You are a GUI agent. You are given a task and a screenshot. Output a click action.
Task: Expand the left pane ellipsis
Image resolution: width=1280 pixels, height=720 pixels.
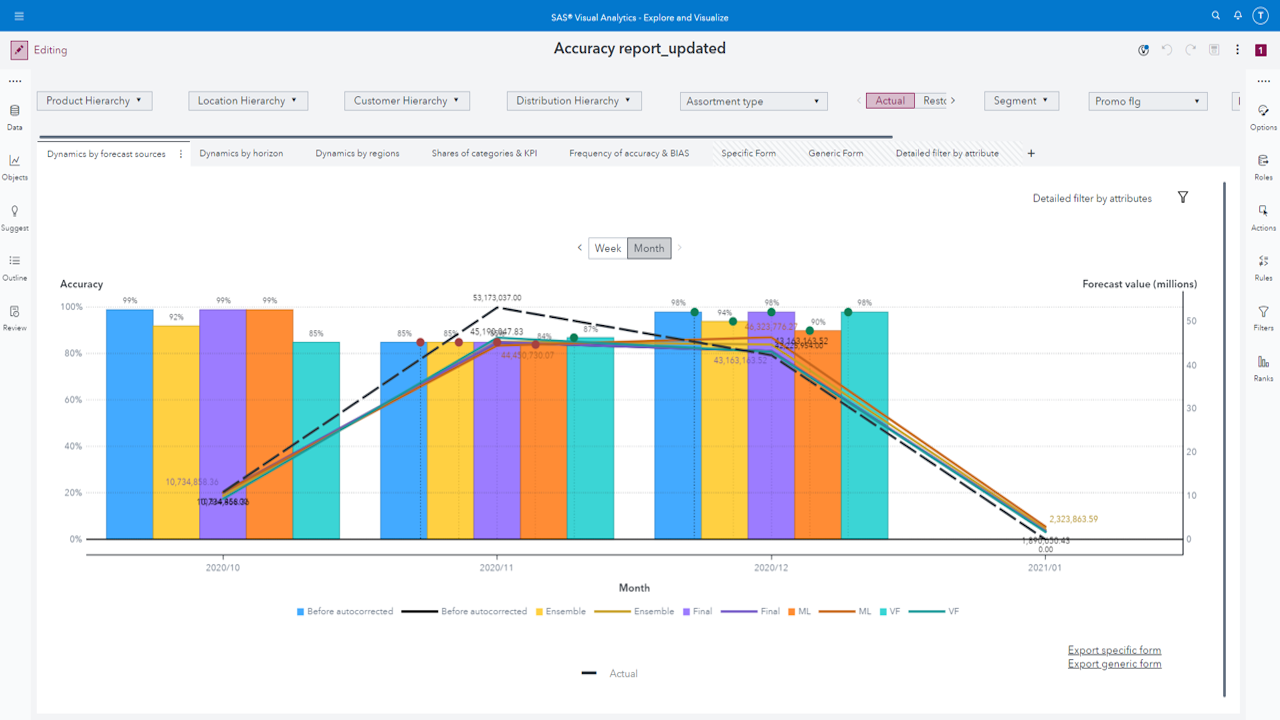pos(15,82)
